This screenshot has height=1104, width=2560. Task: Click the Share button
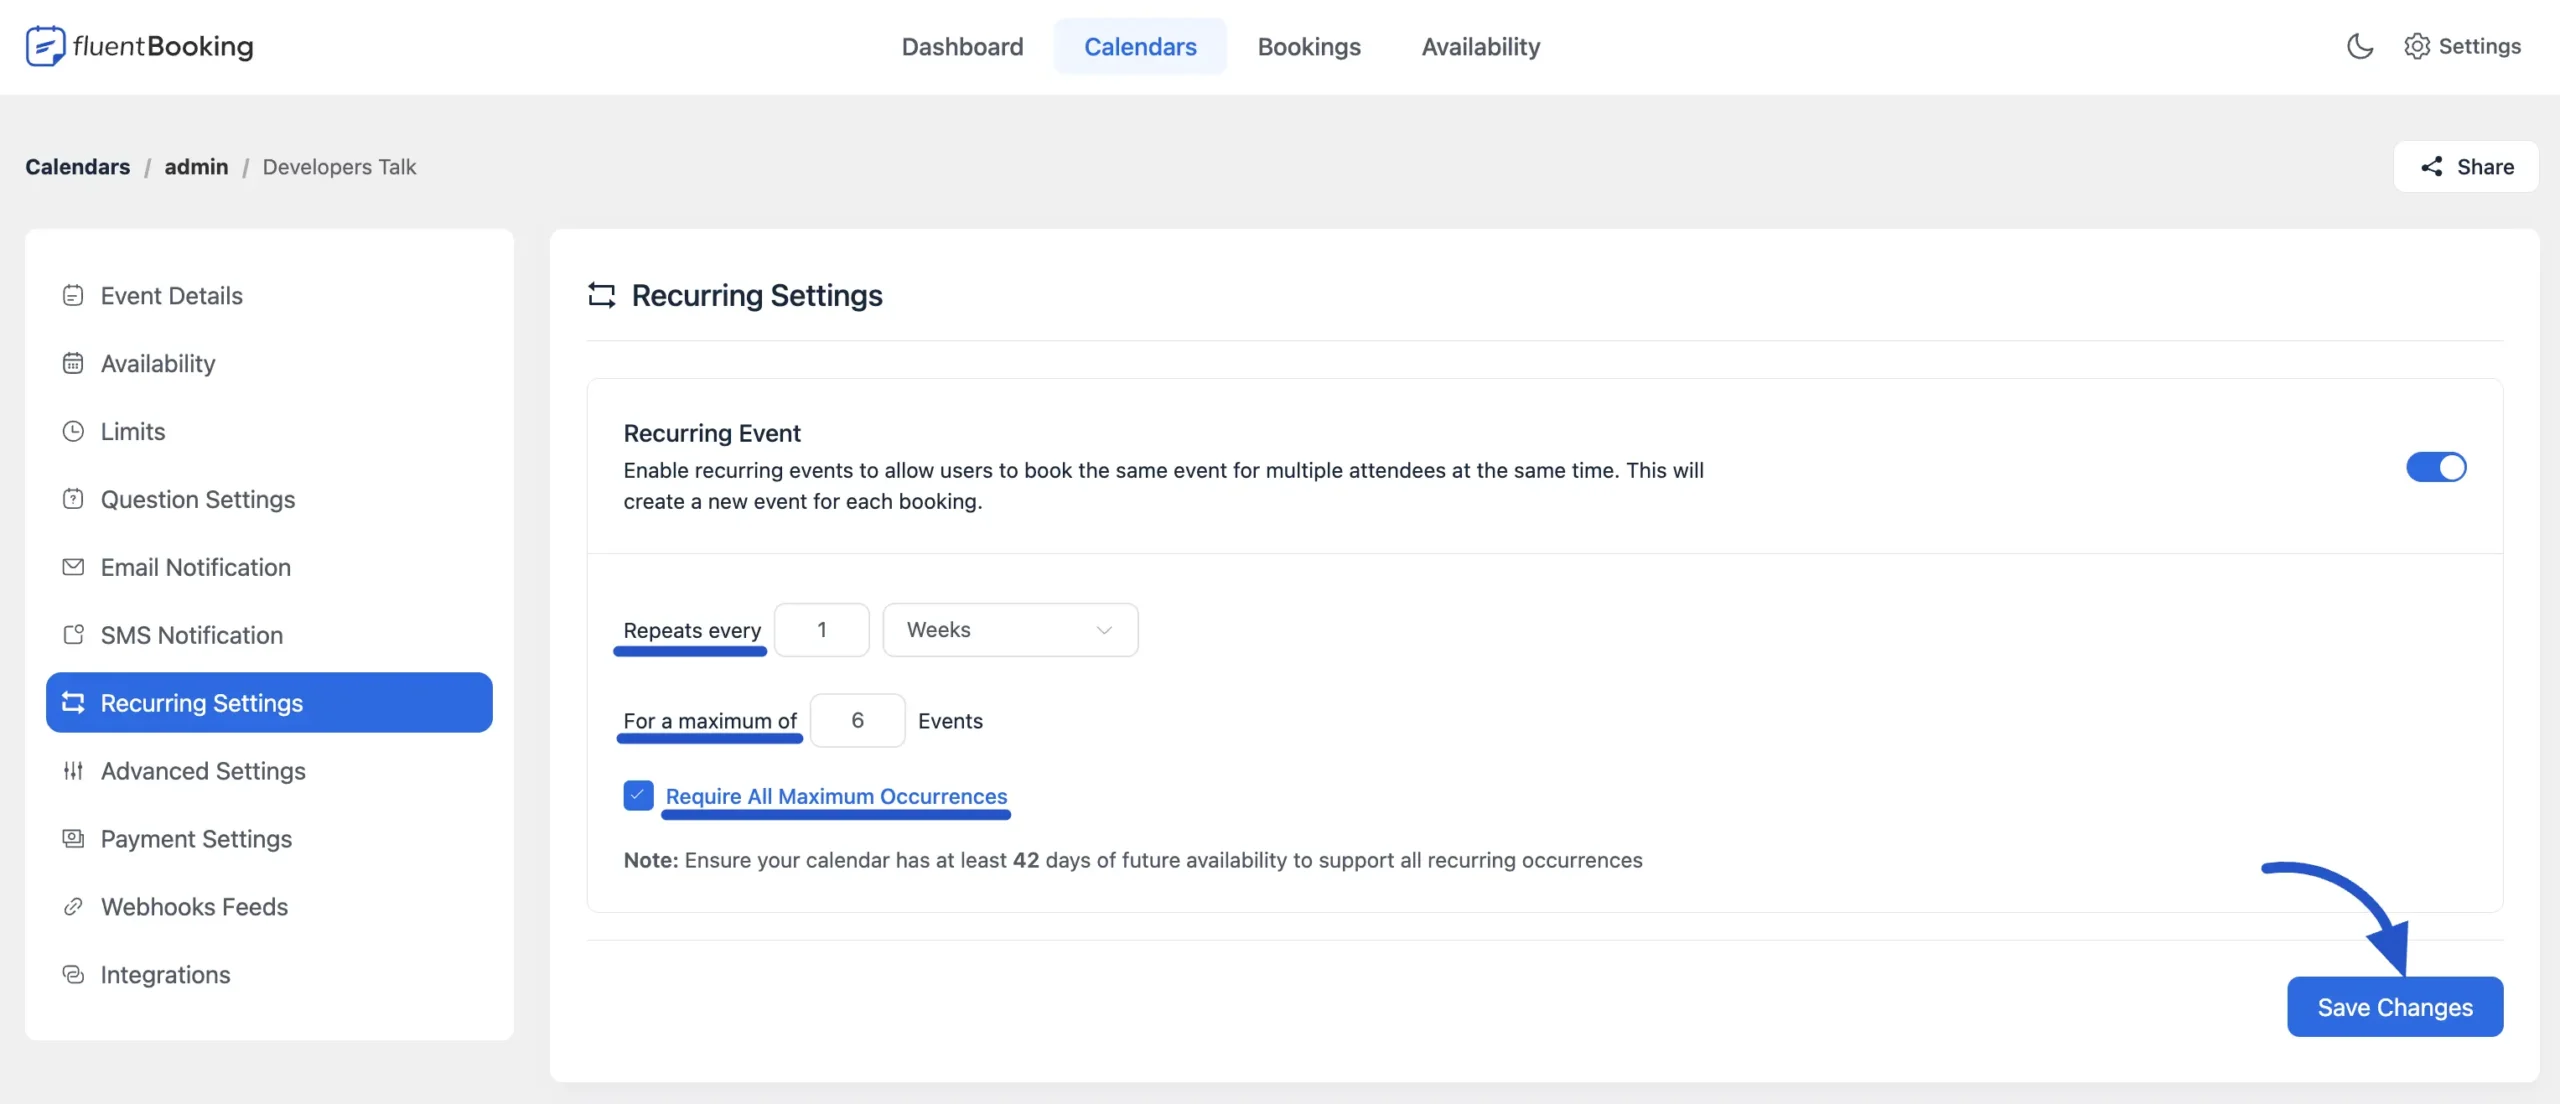tap(2465, 167)
